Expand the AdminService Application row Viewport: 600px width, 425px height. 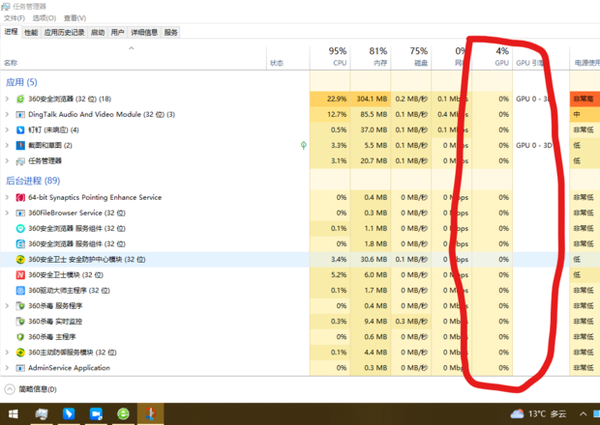click(x=7, y=368)
